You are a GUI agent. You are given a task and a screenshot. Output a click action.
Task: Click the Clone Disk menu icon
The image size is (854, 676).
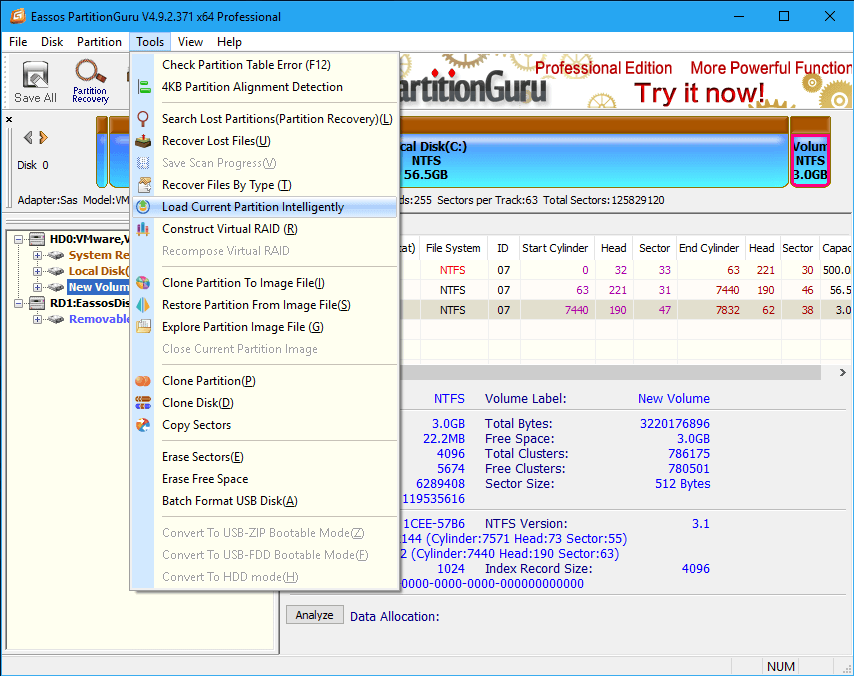pos(143,403)
